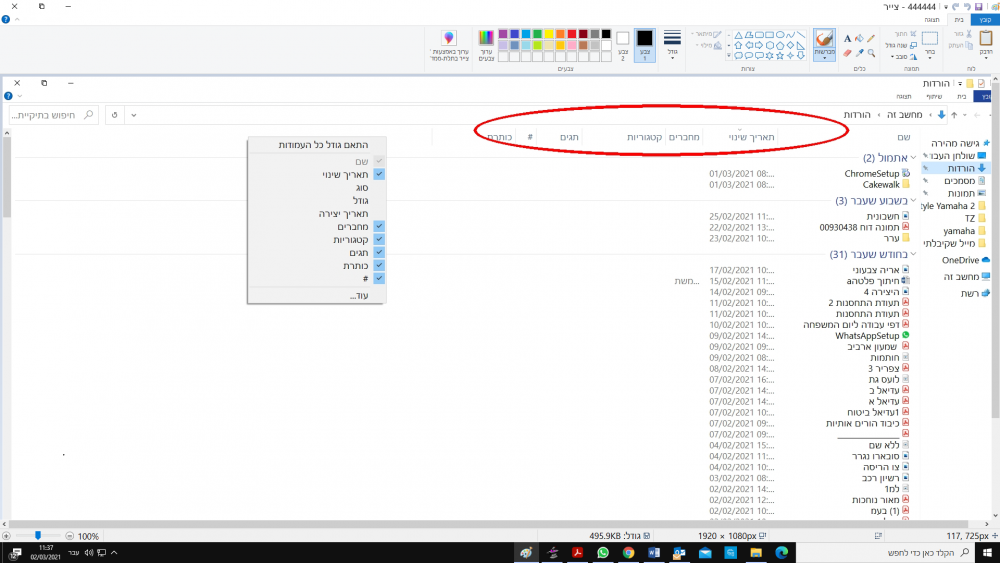
Task: Click the Windows Start button
Action: tap(987, 553)
